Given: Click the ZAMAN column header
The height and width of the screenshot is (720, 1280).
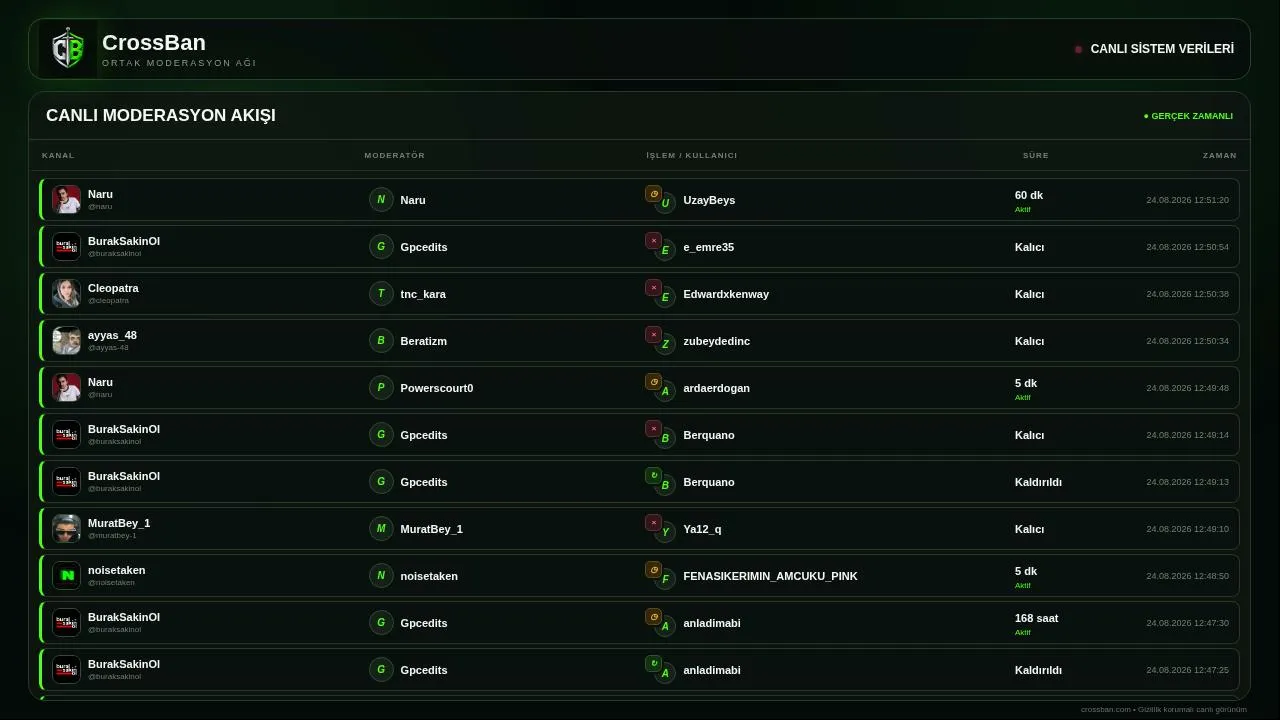Looking at the screenshot, I should (1219, 155).
